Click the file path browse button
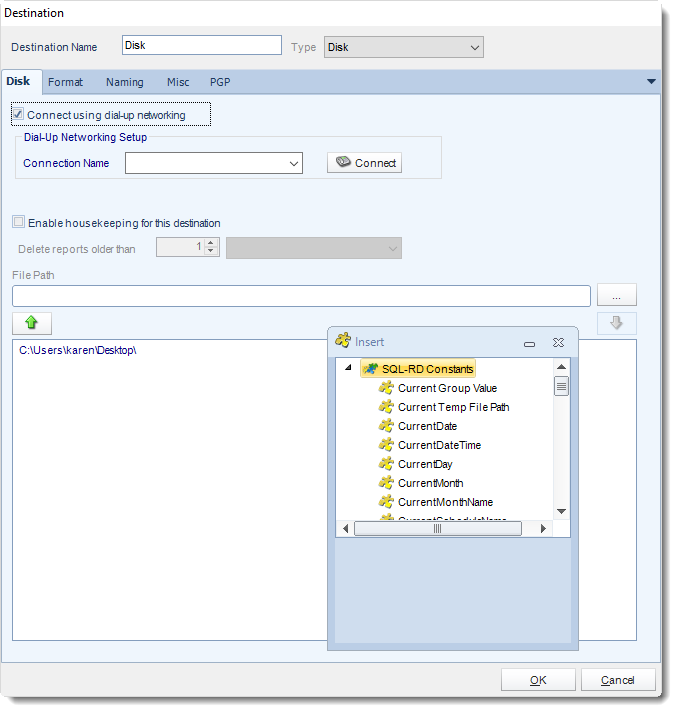Viewport: 677px width, 712px height. click(617, 295)
